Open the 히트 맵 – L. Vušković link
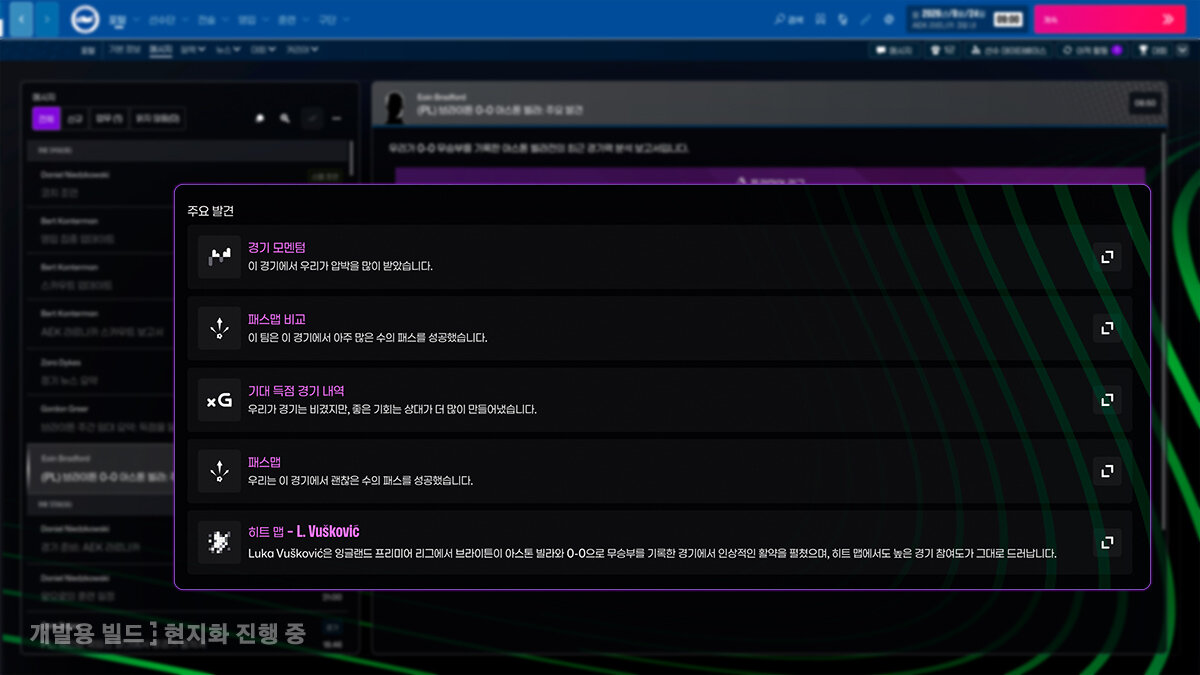Image resolution: width=1200 pixels, height=675 pixels. tap(303, 531)
